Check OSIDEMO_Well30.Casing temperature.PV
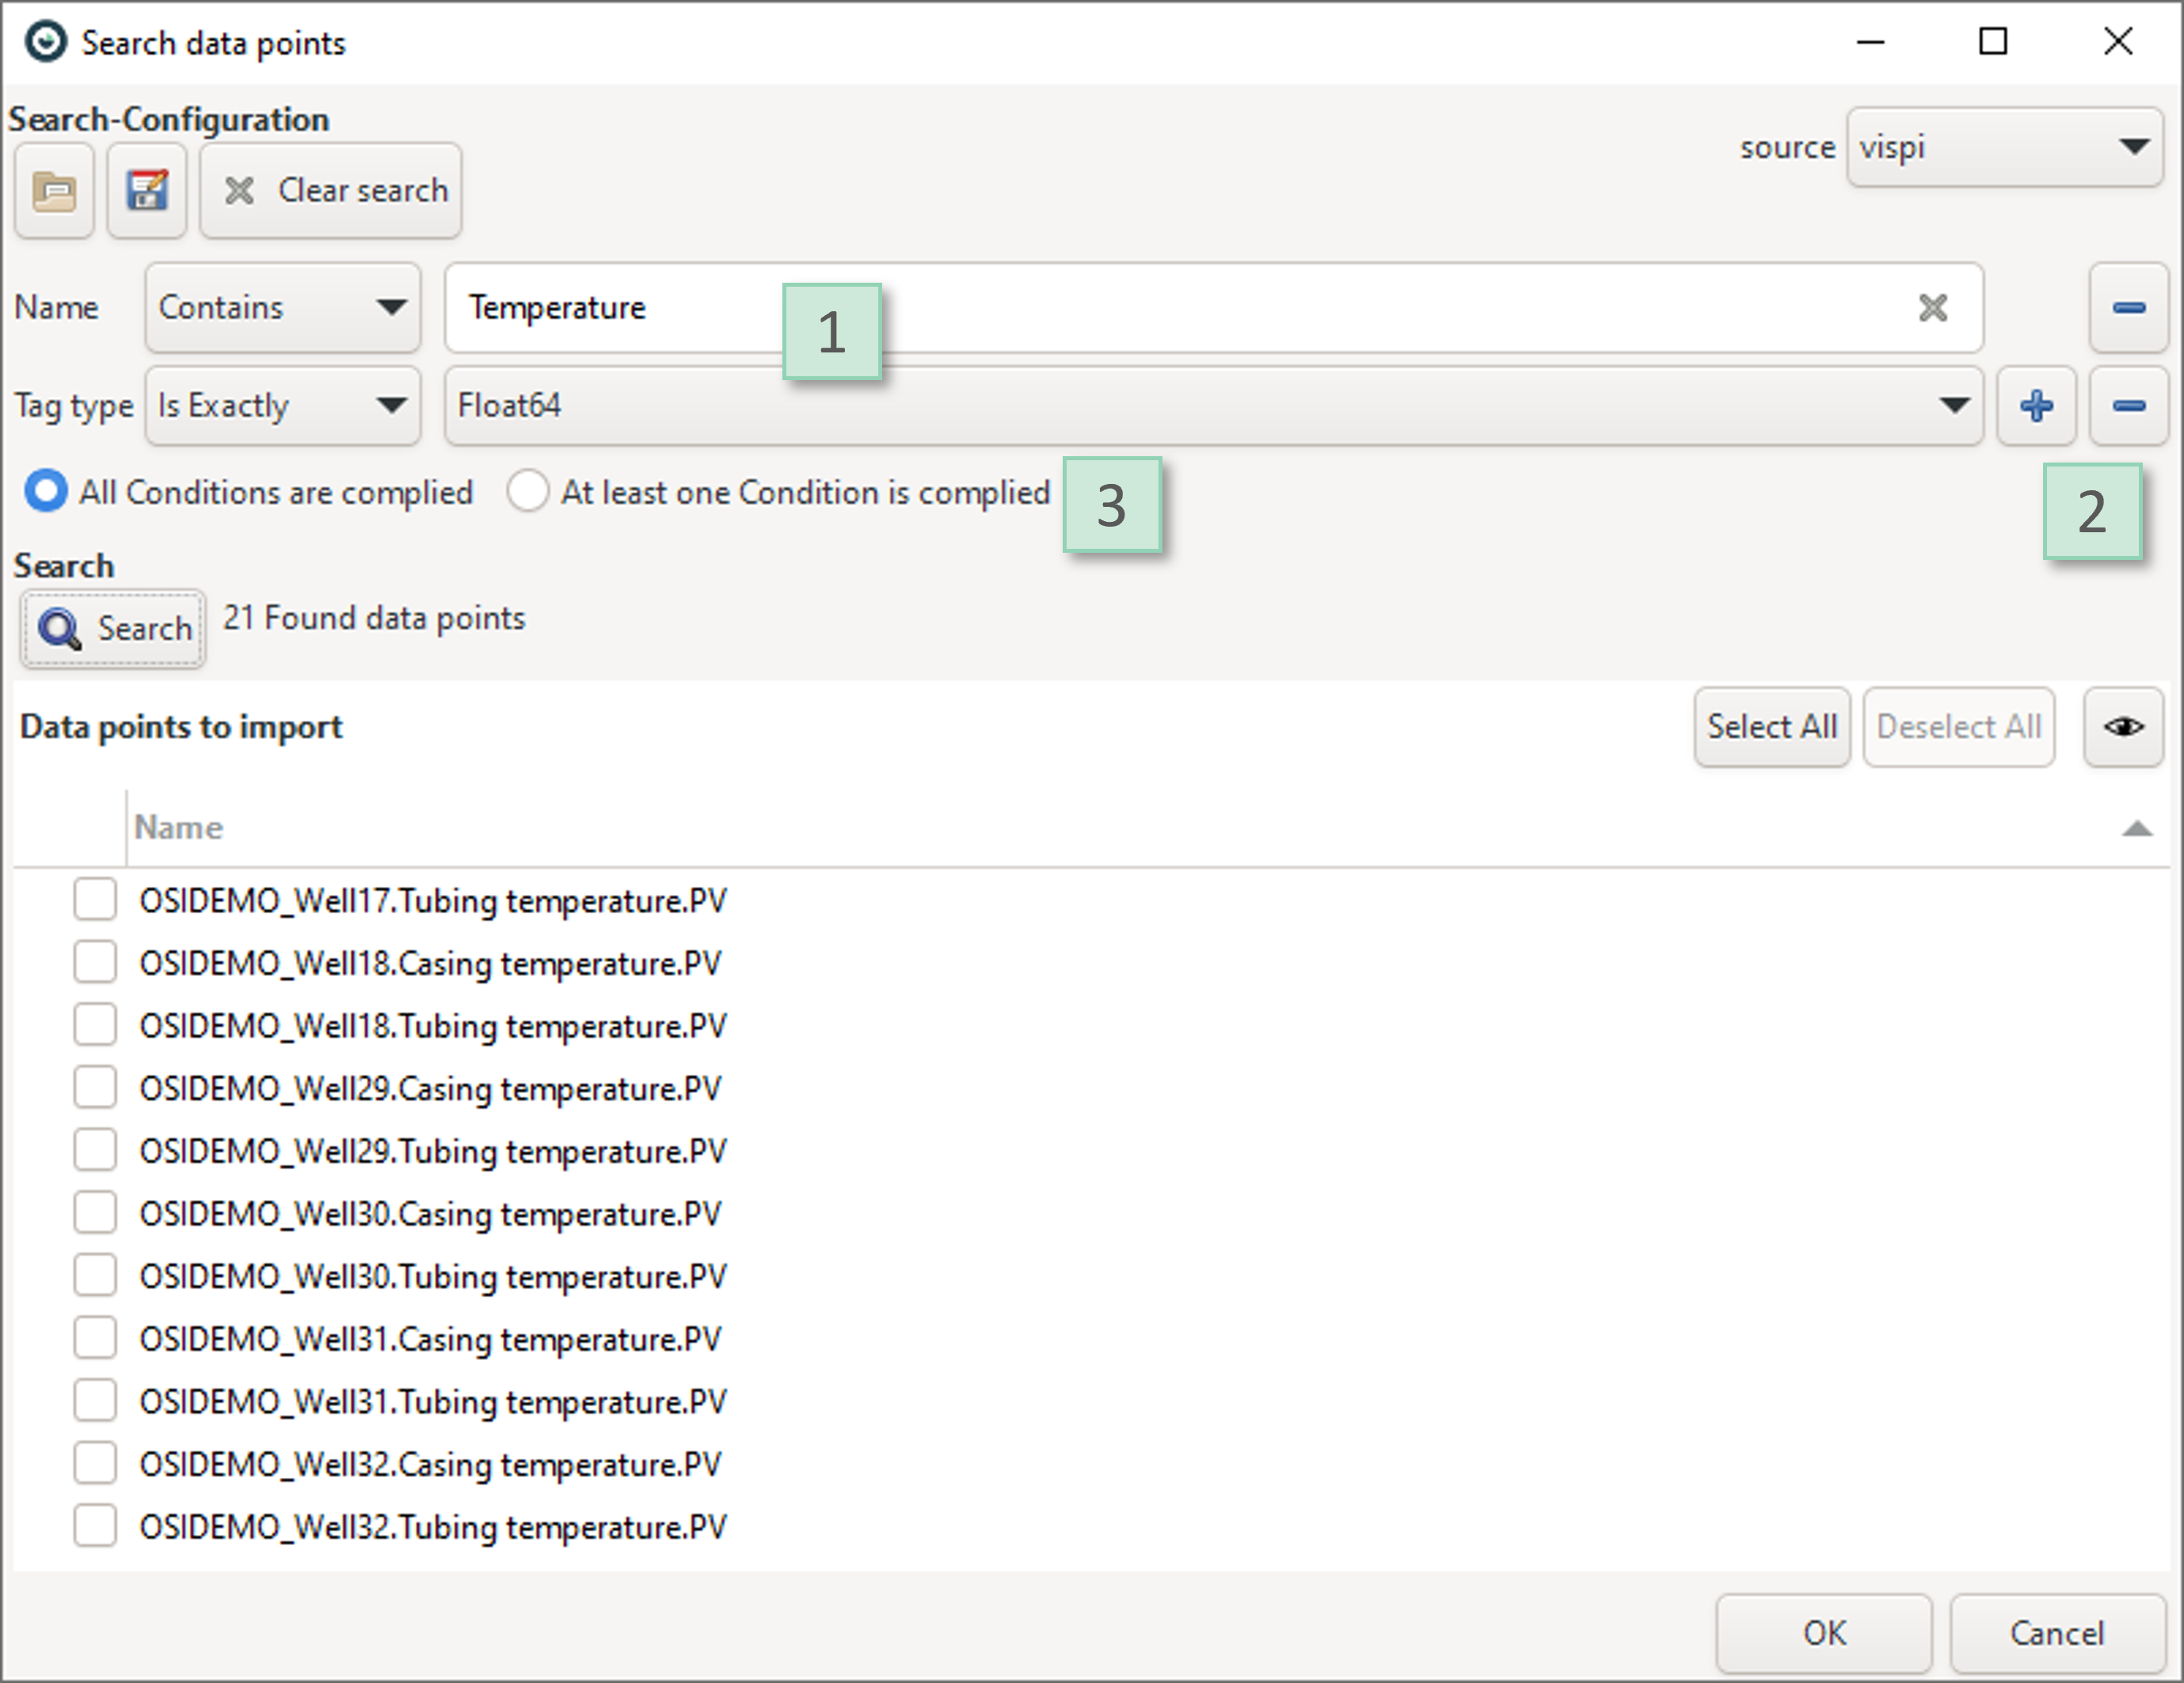Viewport: 2184px width, 1683px height. (95, 1212)
